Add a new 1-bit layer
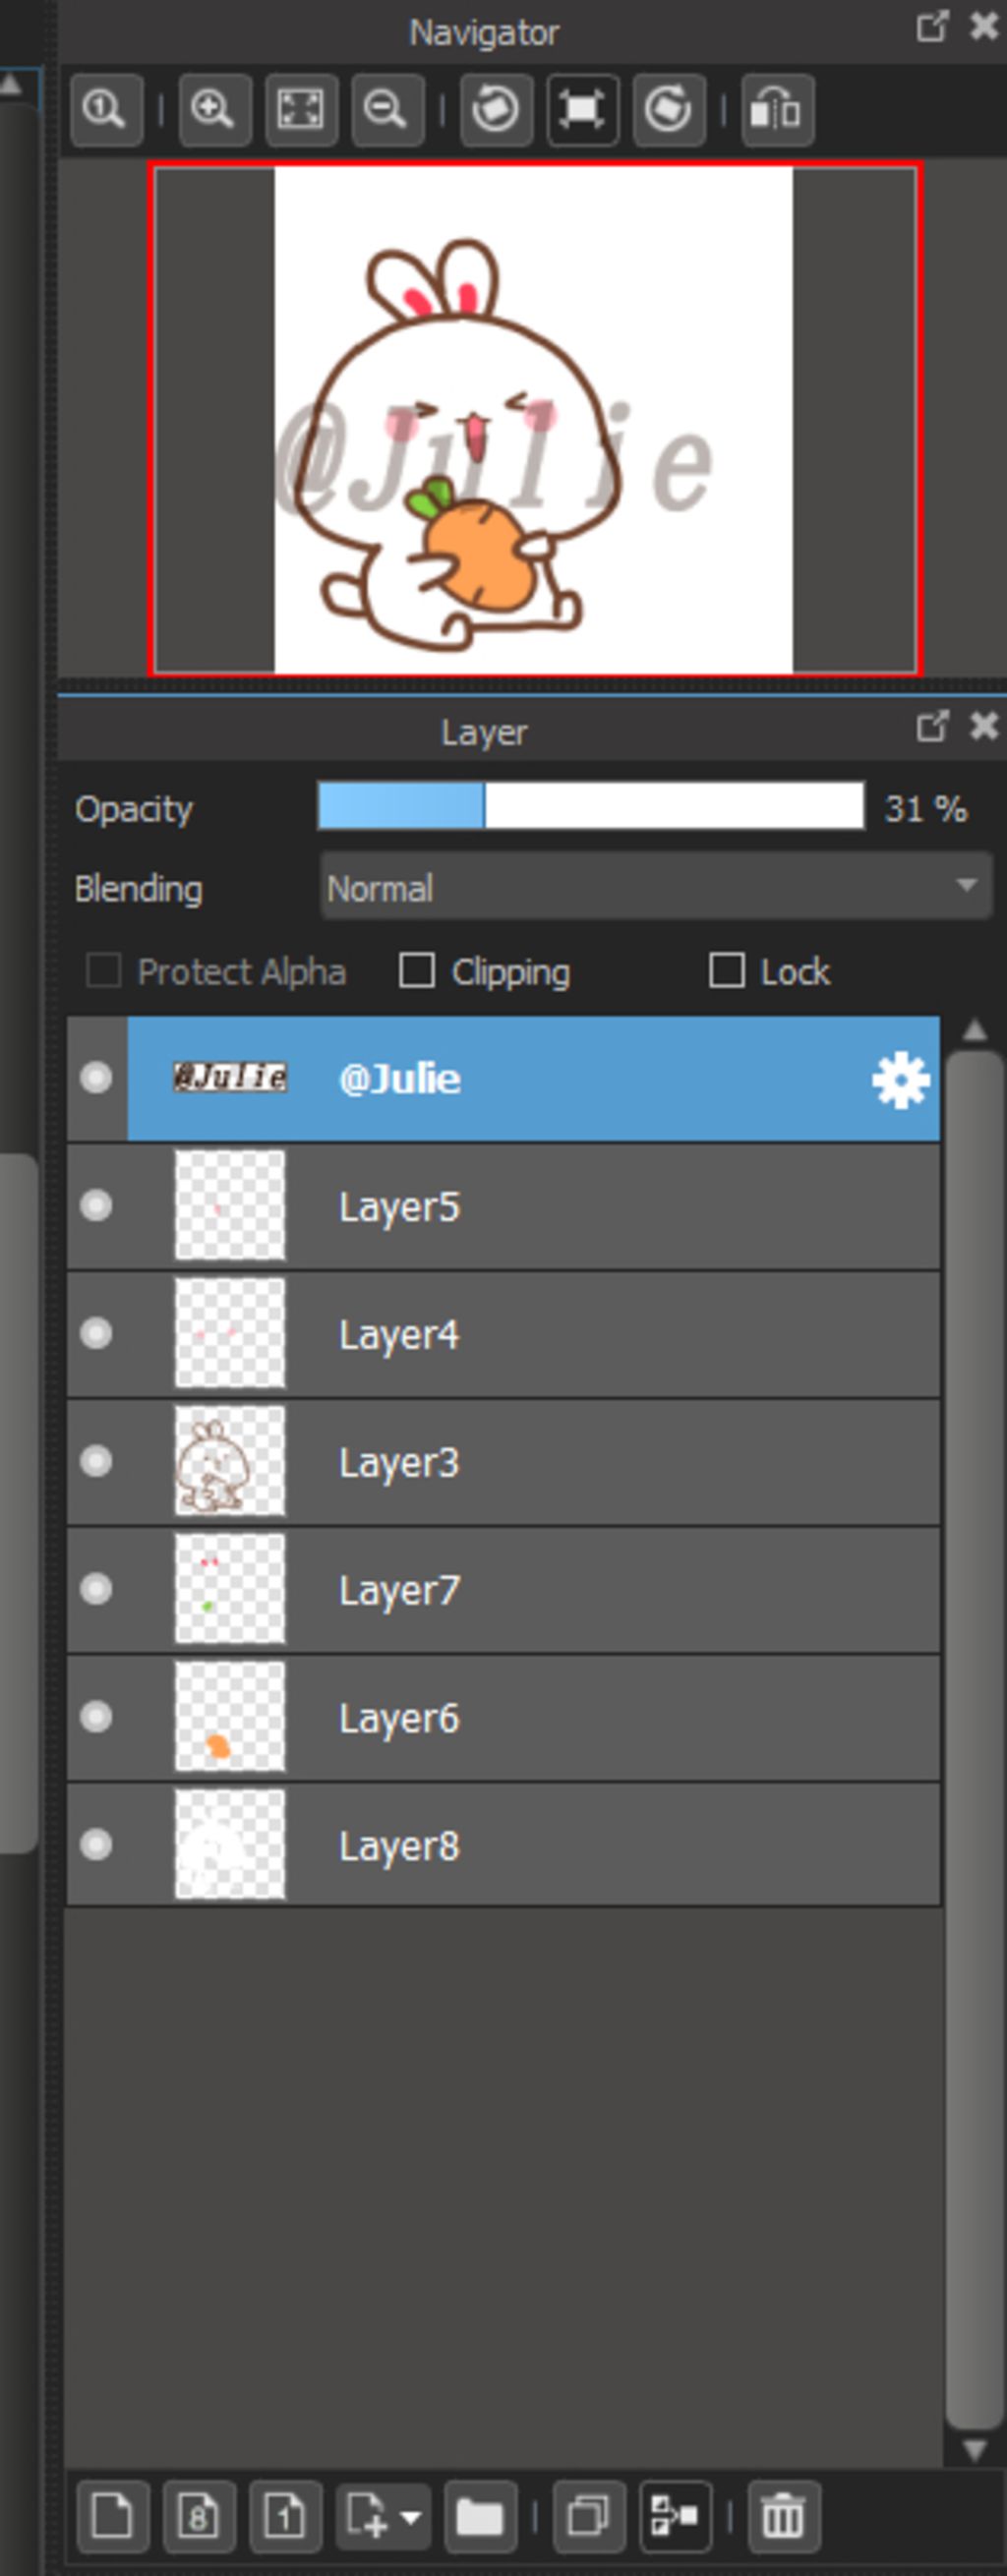Screen dimensions: 1007x2576 coord(285,2515)
